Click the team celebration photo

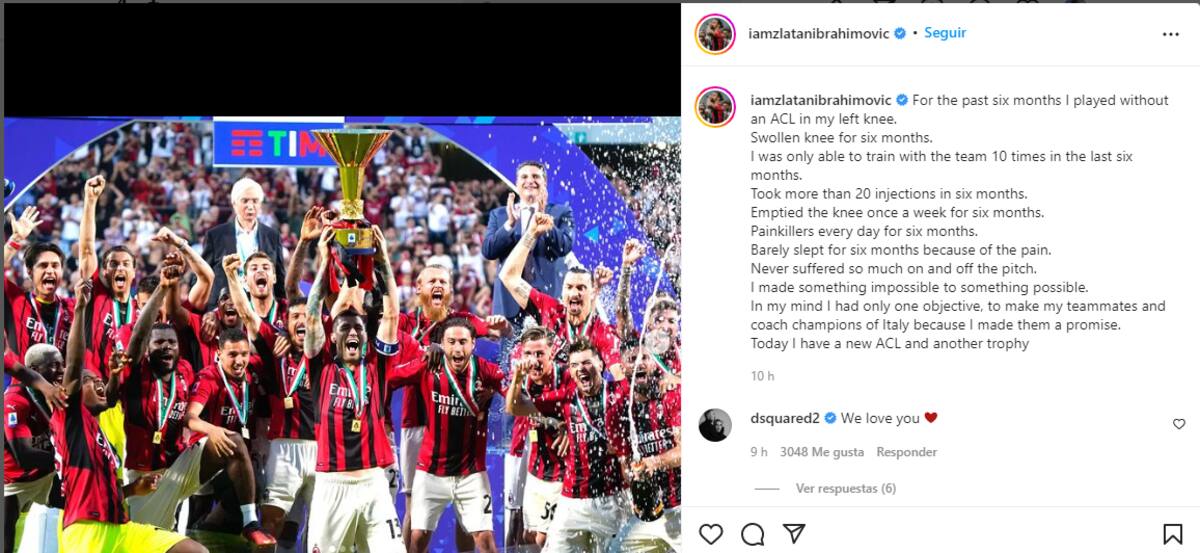342,335
